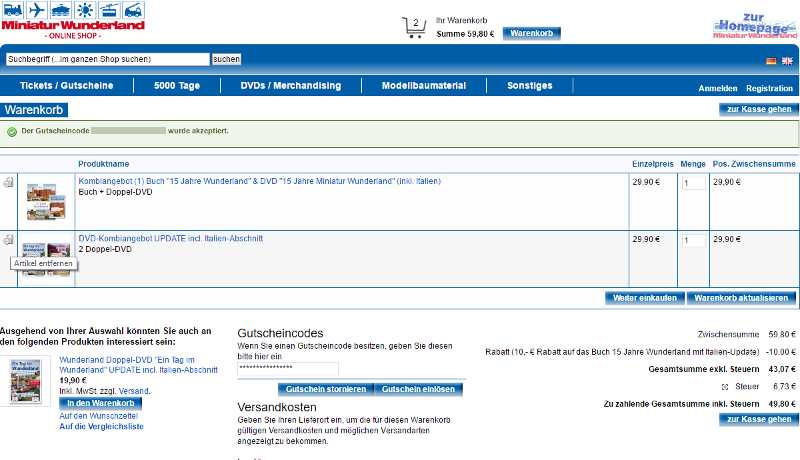Viewport: 800px width, 460px height.
Task: Expand the Steuer tax breakdown icon
Action: coord(725,385)
